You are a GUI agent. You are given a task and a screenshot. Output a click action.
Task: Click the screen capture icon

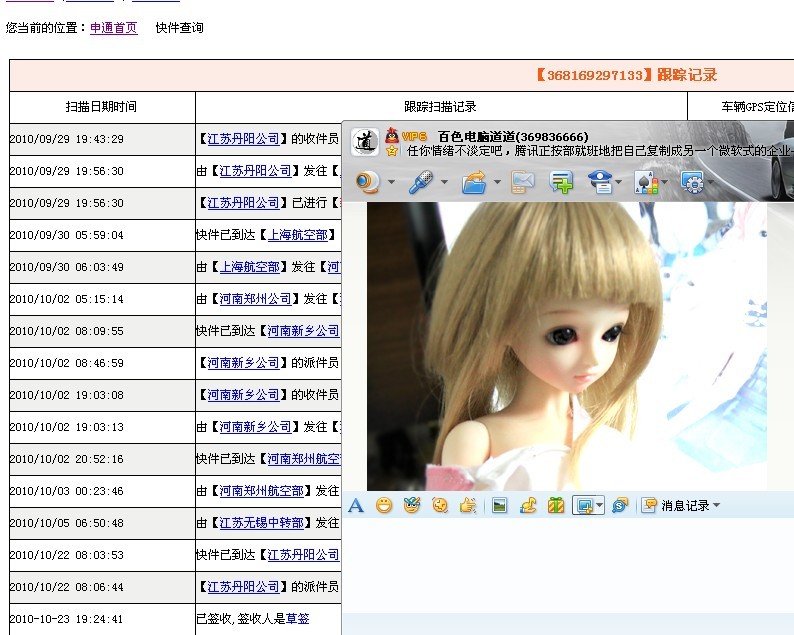583,506
